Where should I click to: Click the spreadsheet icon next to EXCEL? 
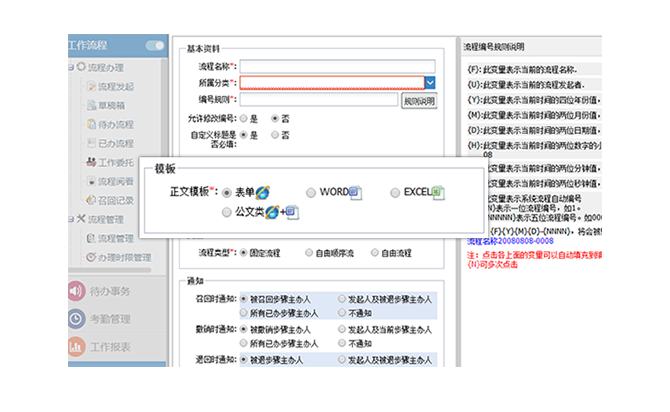click(x=438, y=192)
